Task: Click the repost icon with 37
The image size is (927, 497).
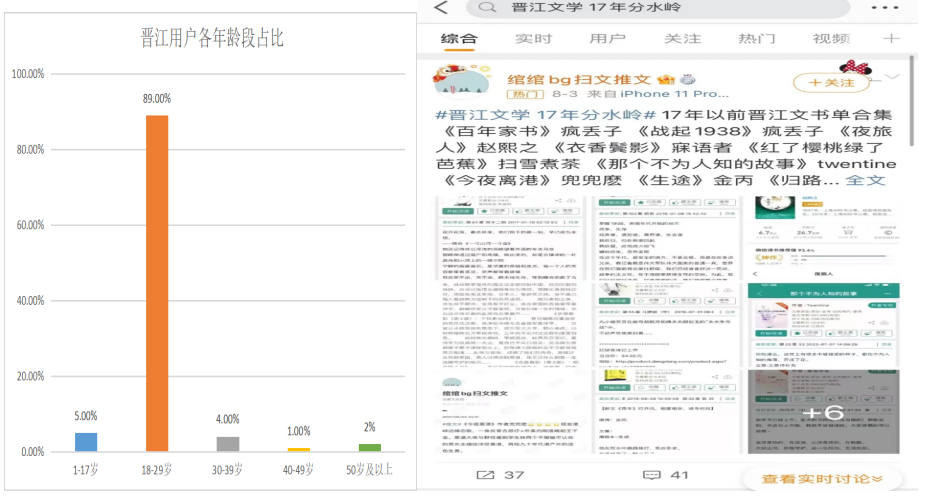Action: tap(490, 475)
